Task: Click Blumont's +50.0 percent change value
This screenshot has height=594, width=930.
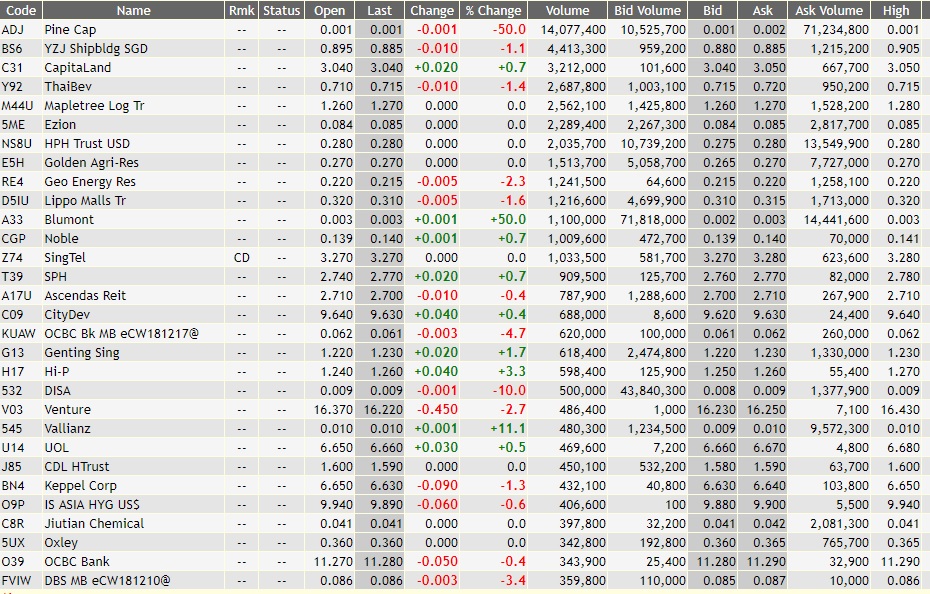Action: [x=506, y=219]
